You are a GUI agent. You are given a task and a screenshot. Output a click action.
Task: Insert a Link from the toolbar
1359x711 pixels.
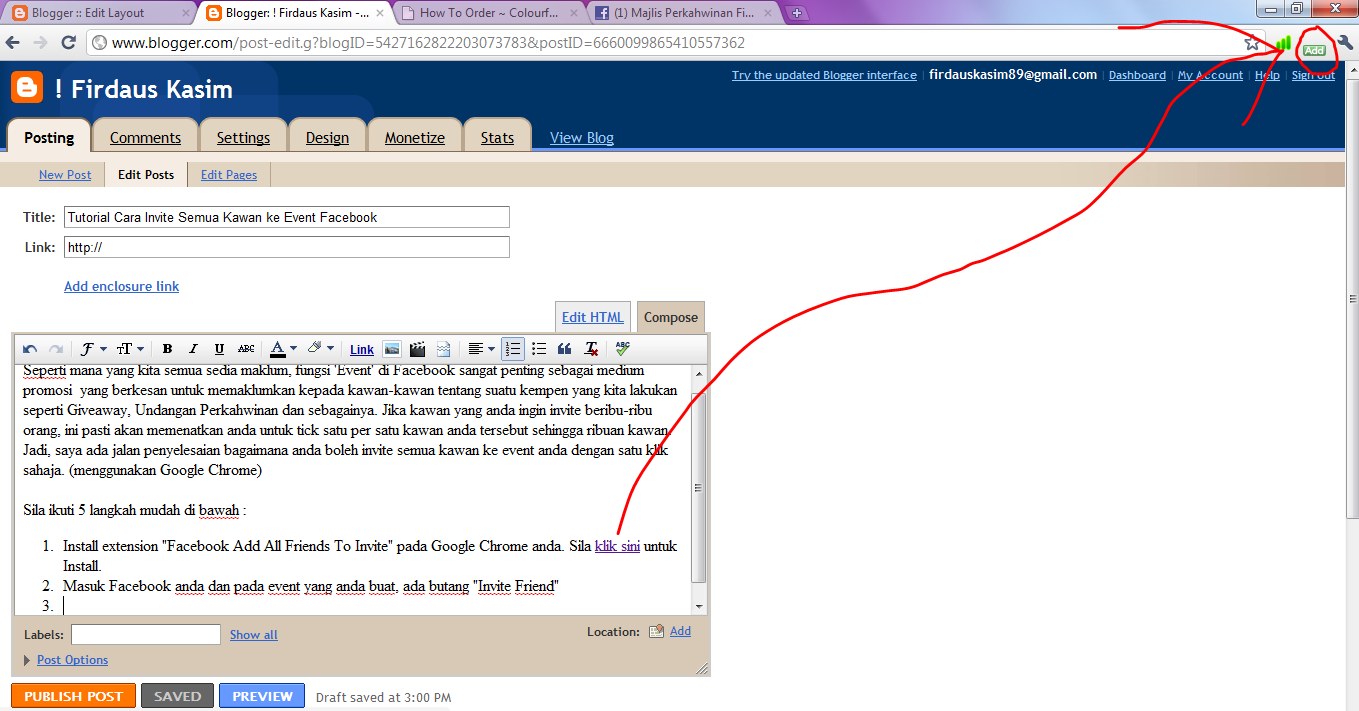click(362, 349)
